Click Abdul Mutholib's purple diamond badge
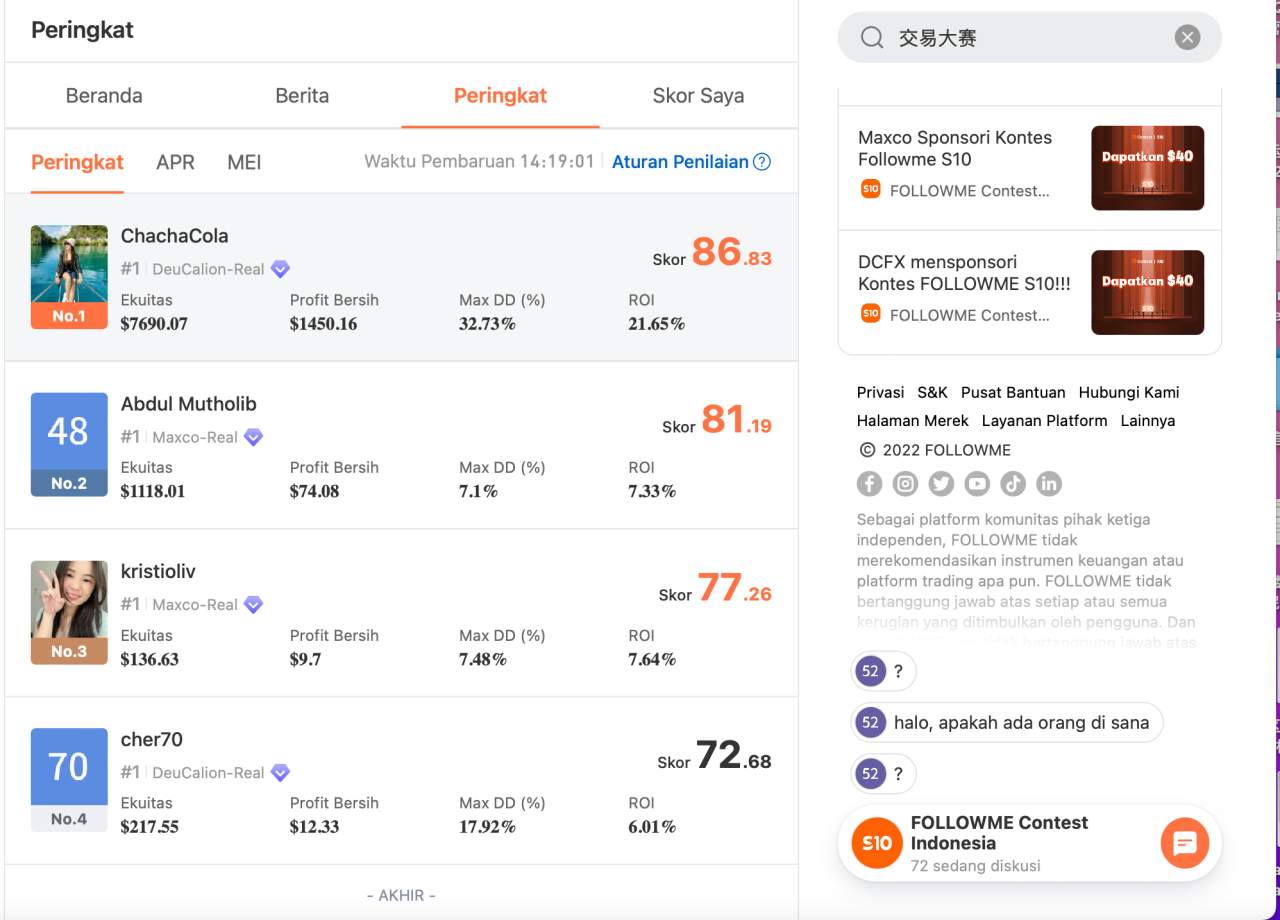This screenshot has height=920, width=1280. click(x=253, y=437)
